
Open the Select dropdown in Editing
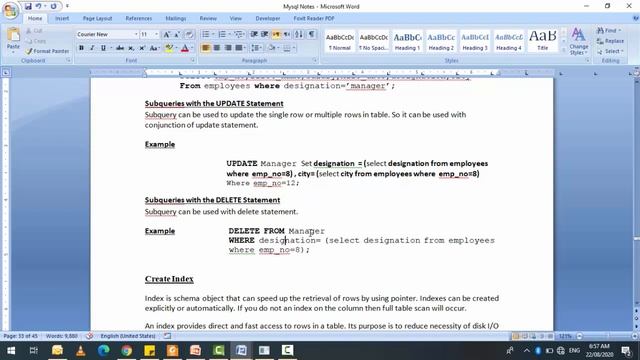coord(610,51)
